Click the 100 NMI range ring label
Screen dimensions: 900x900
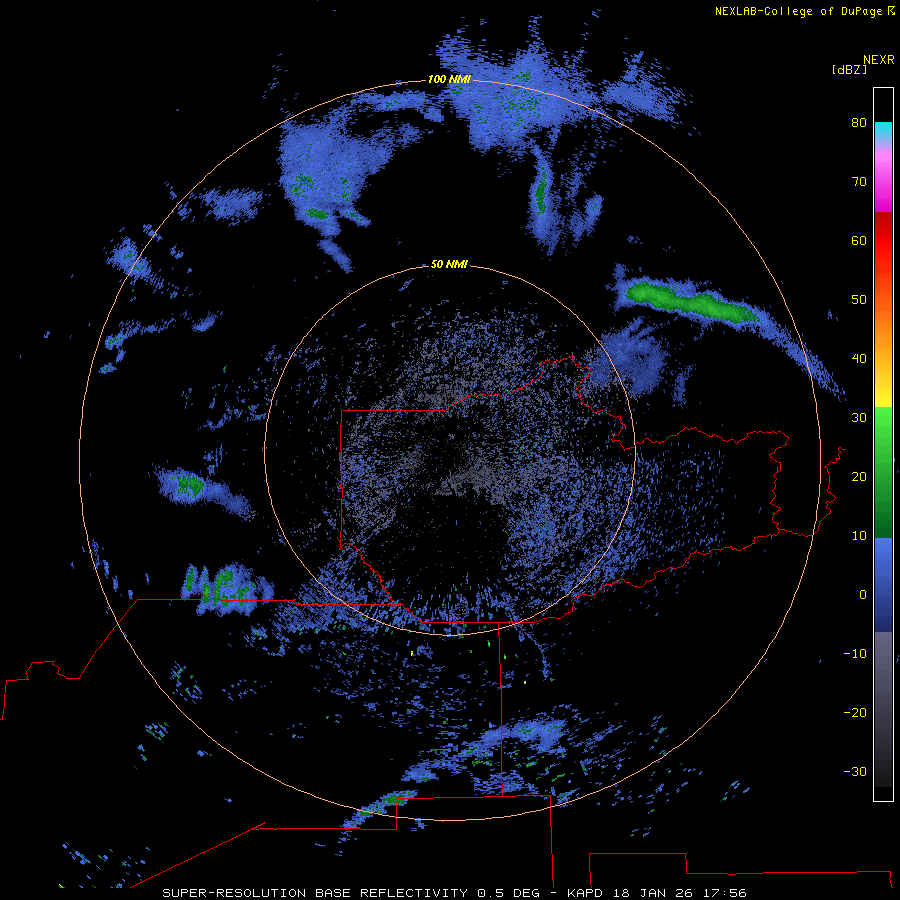pos(449,79)
